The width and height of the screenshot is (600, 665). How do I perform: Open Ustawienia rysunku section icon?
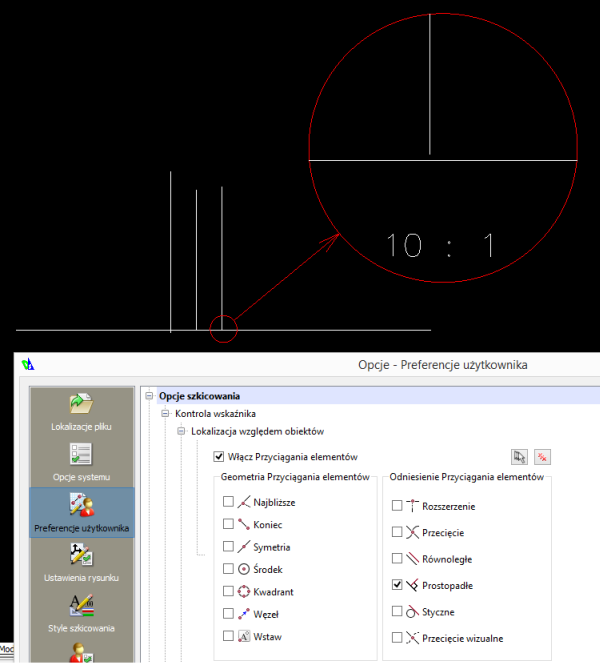point(81,555)
